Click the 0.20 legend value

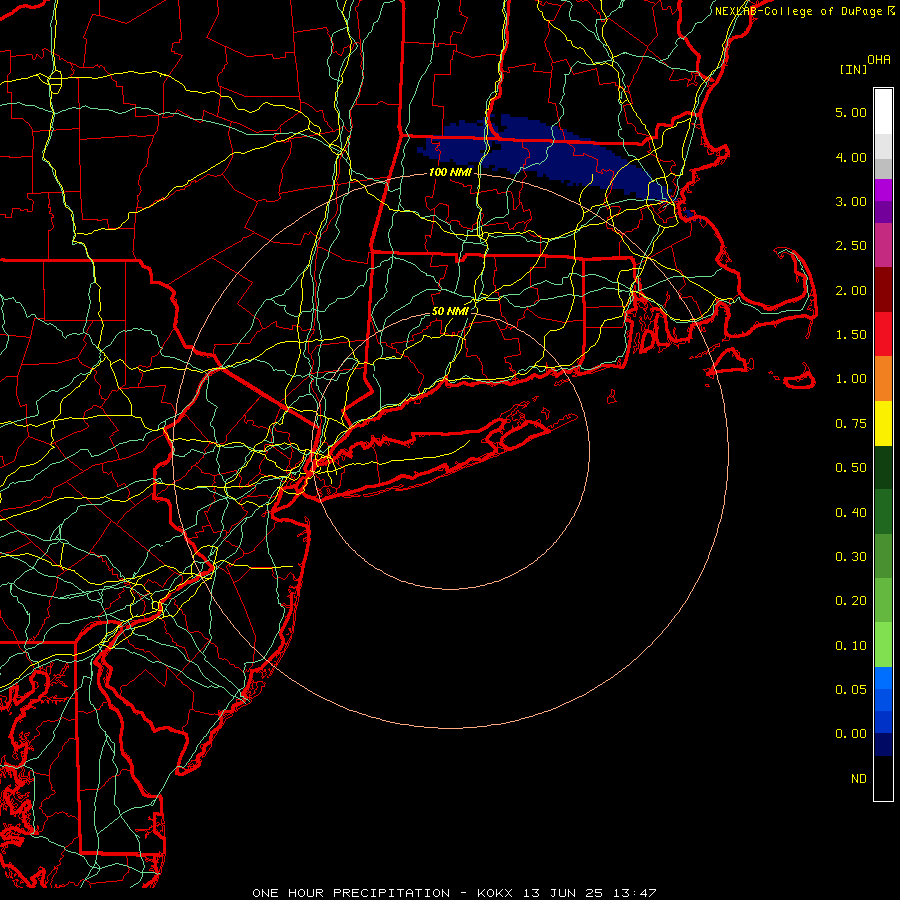pos(851,601)
